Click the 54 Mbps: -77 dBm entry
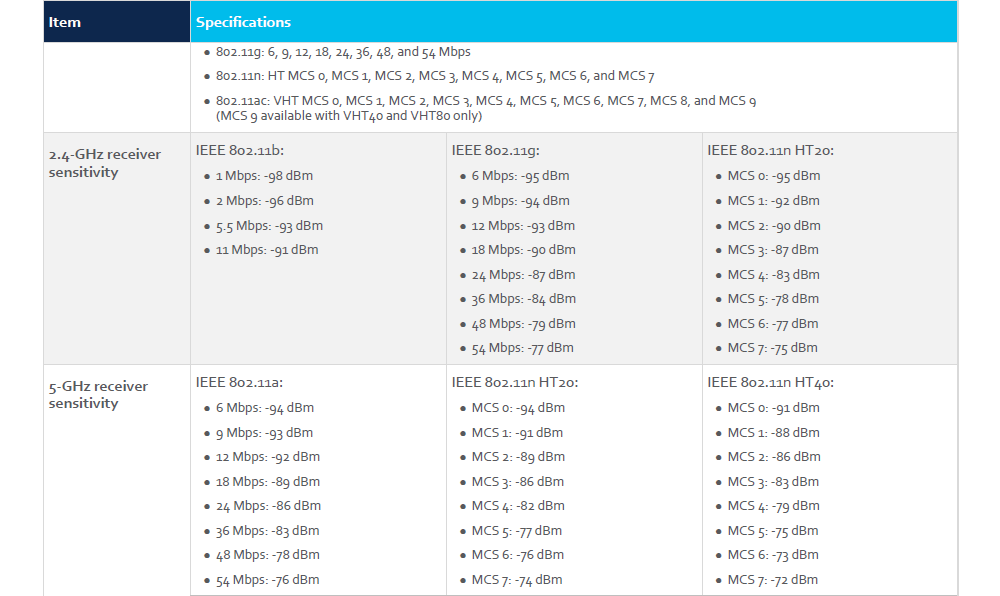Viewport: 1000px width, 596px height. click(522, 348)
